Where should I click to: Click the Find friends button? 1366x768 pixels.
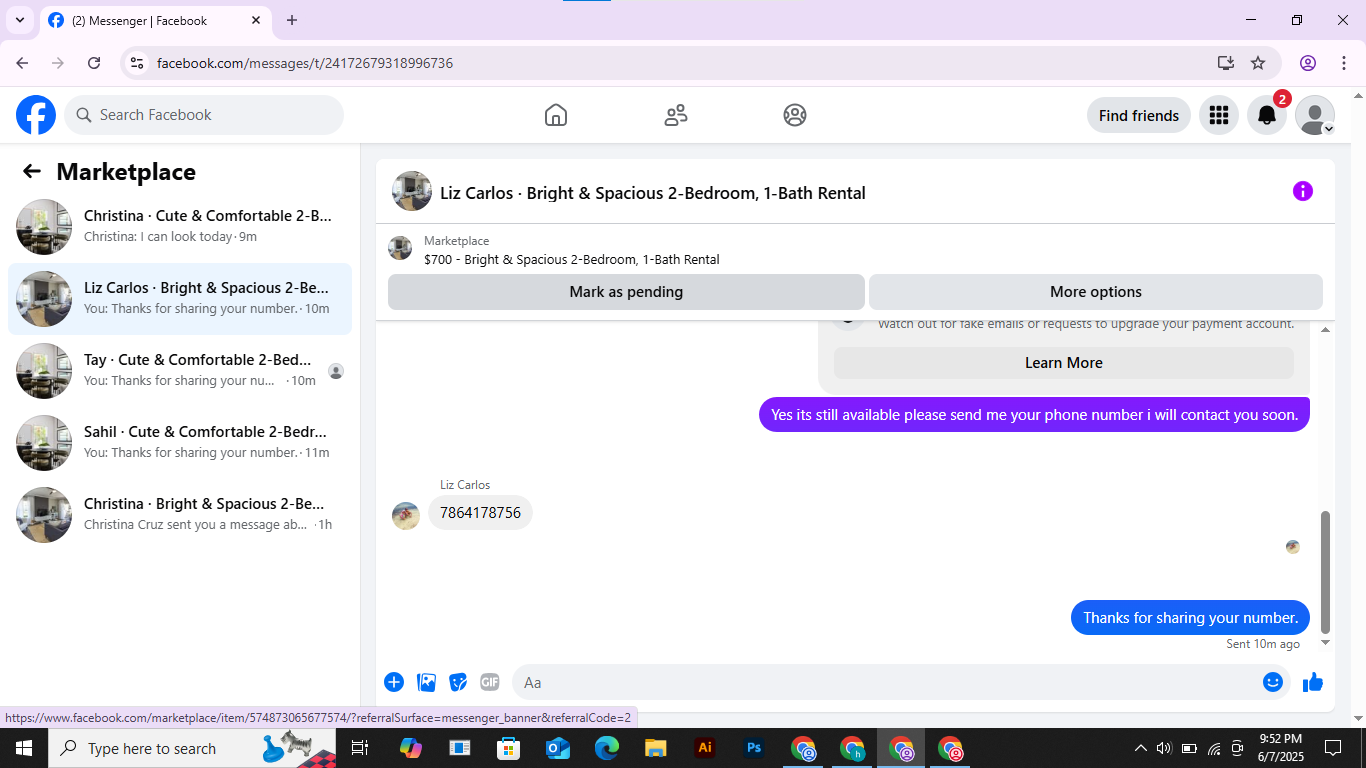1139,115
